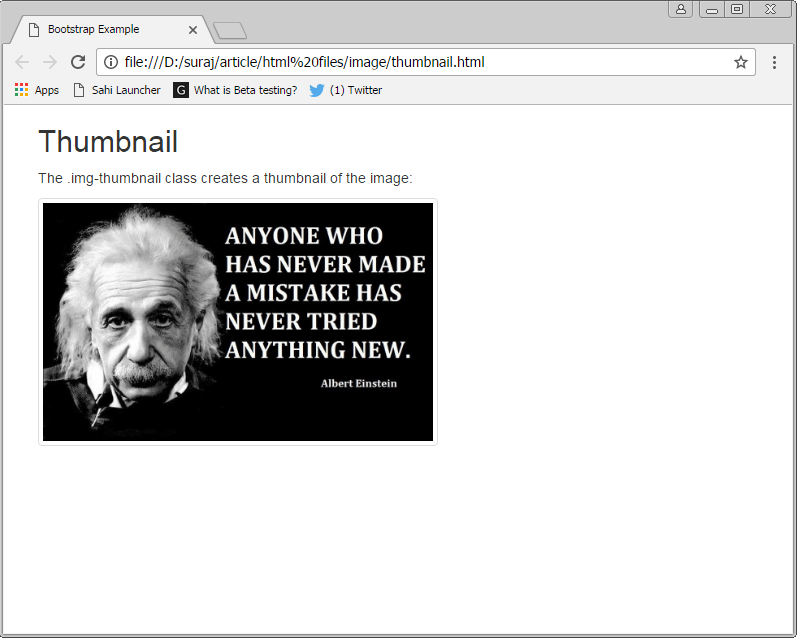
Task: Close the Bootstrap Example tab
Action: (193, 30)
